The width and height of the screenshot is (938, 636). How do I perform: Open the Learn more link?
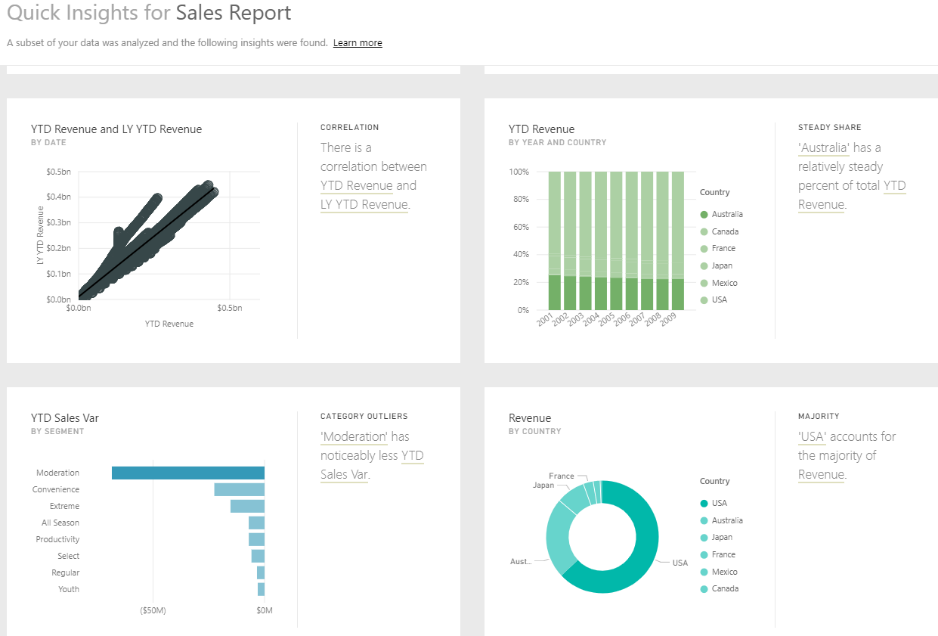(x=357, y=43)
